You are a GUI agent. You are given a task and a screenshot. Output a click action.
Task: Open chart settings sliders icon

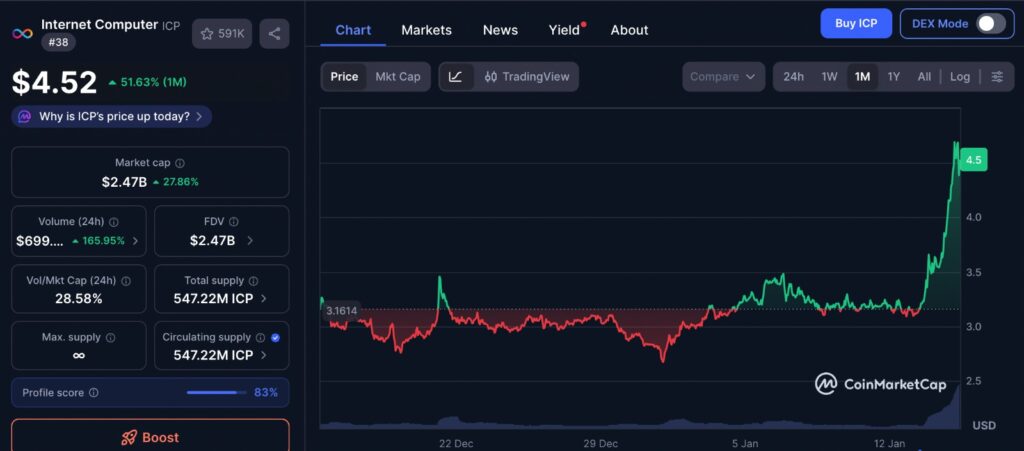(997, 77)
